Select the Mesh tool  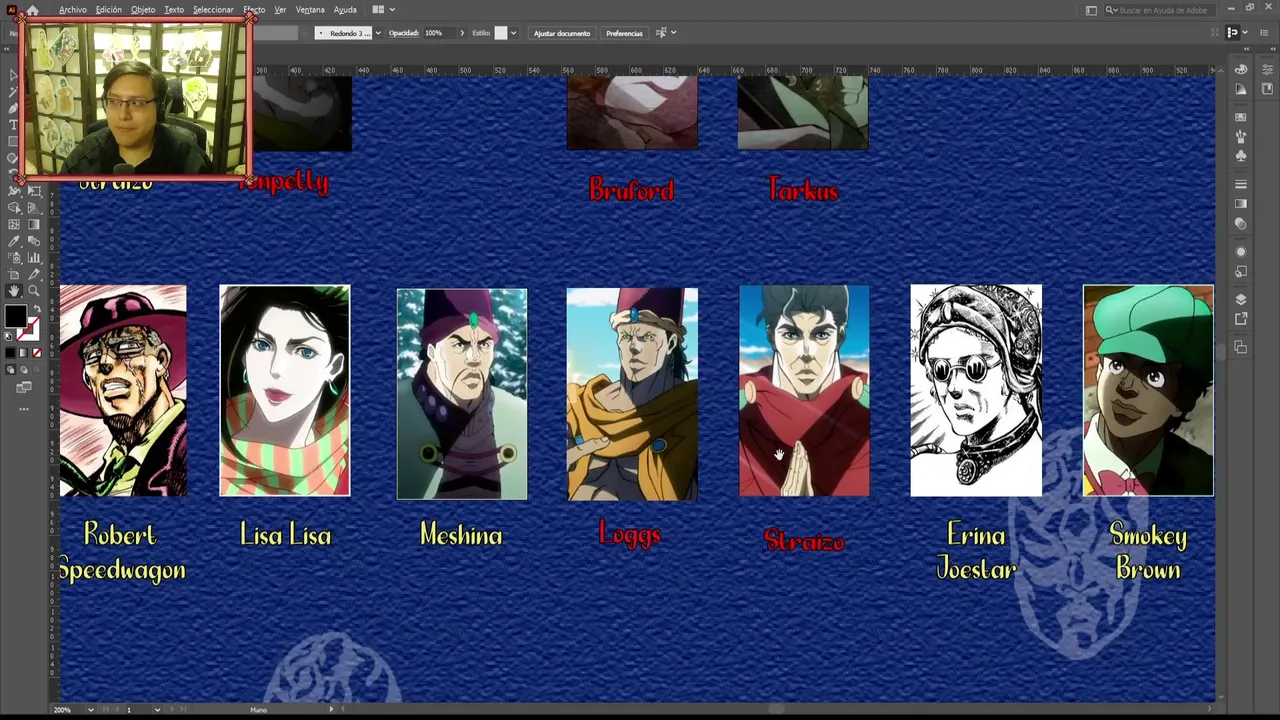(14, 224)
